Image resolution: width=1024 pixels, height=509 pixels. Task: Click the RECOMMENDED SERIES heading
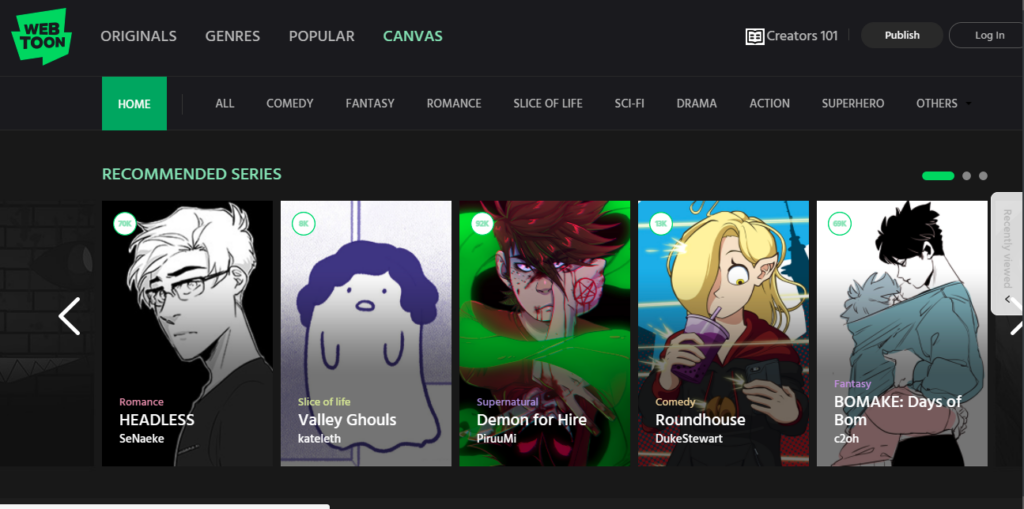point(191,174)
